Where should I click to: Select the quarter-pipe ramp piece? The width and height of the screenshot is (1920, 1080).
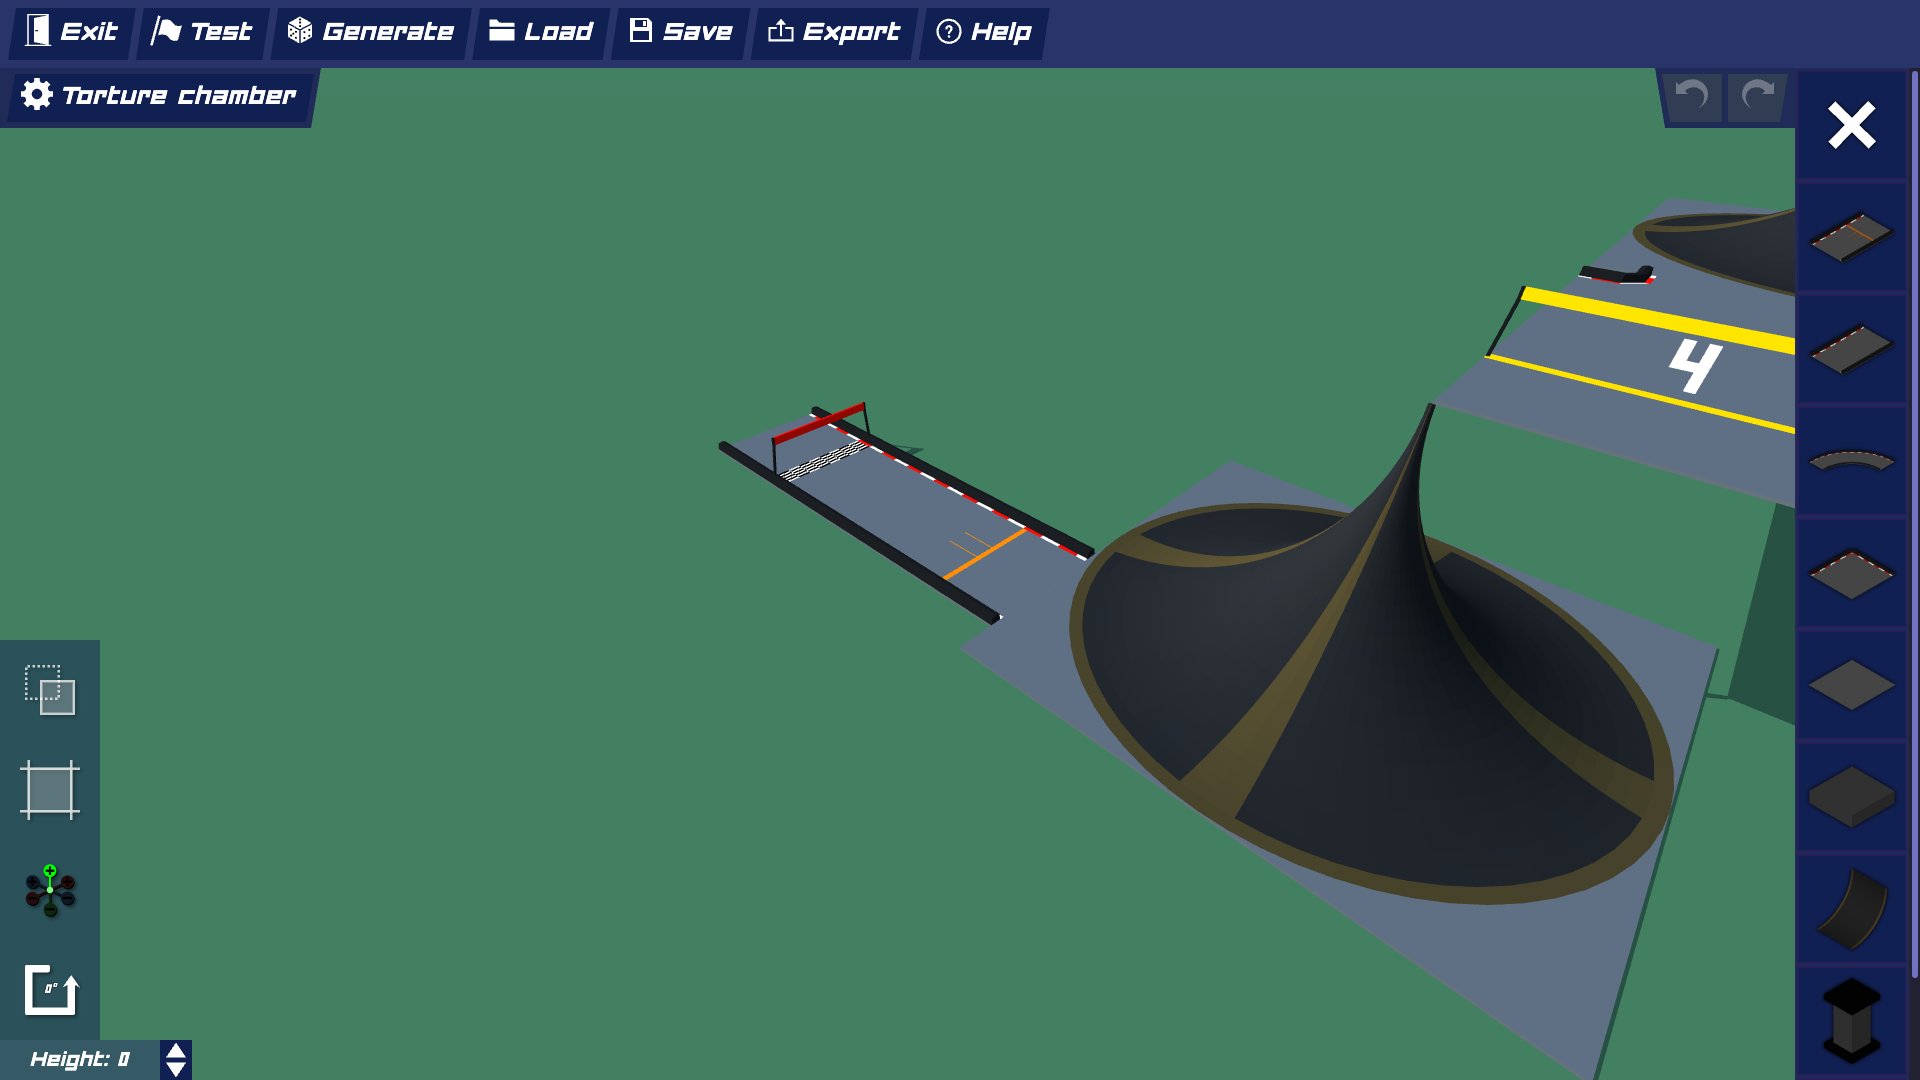(1851, 909)
